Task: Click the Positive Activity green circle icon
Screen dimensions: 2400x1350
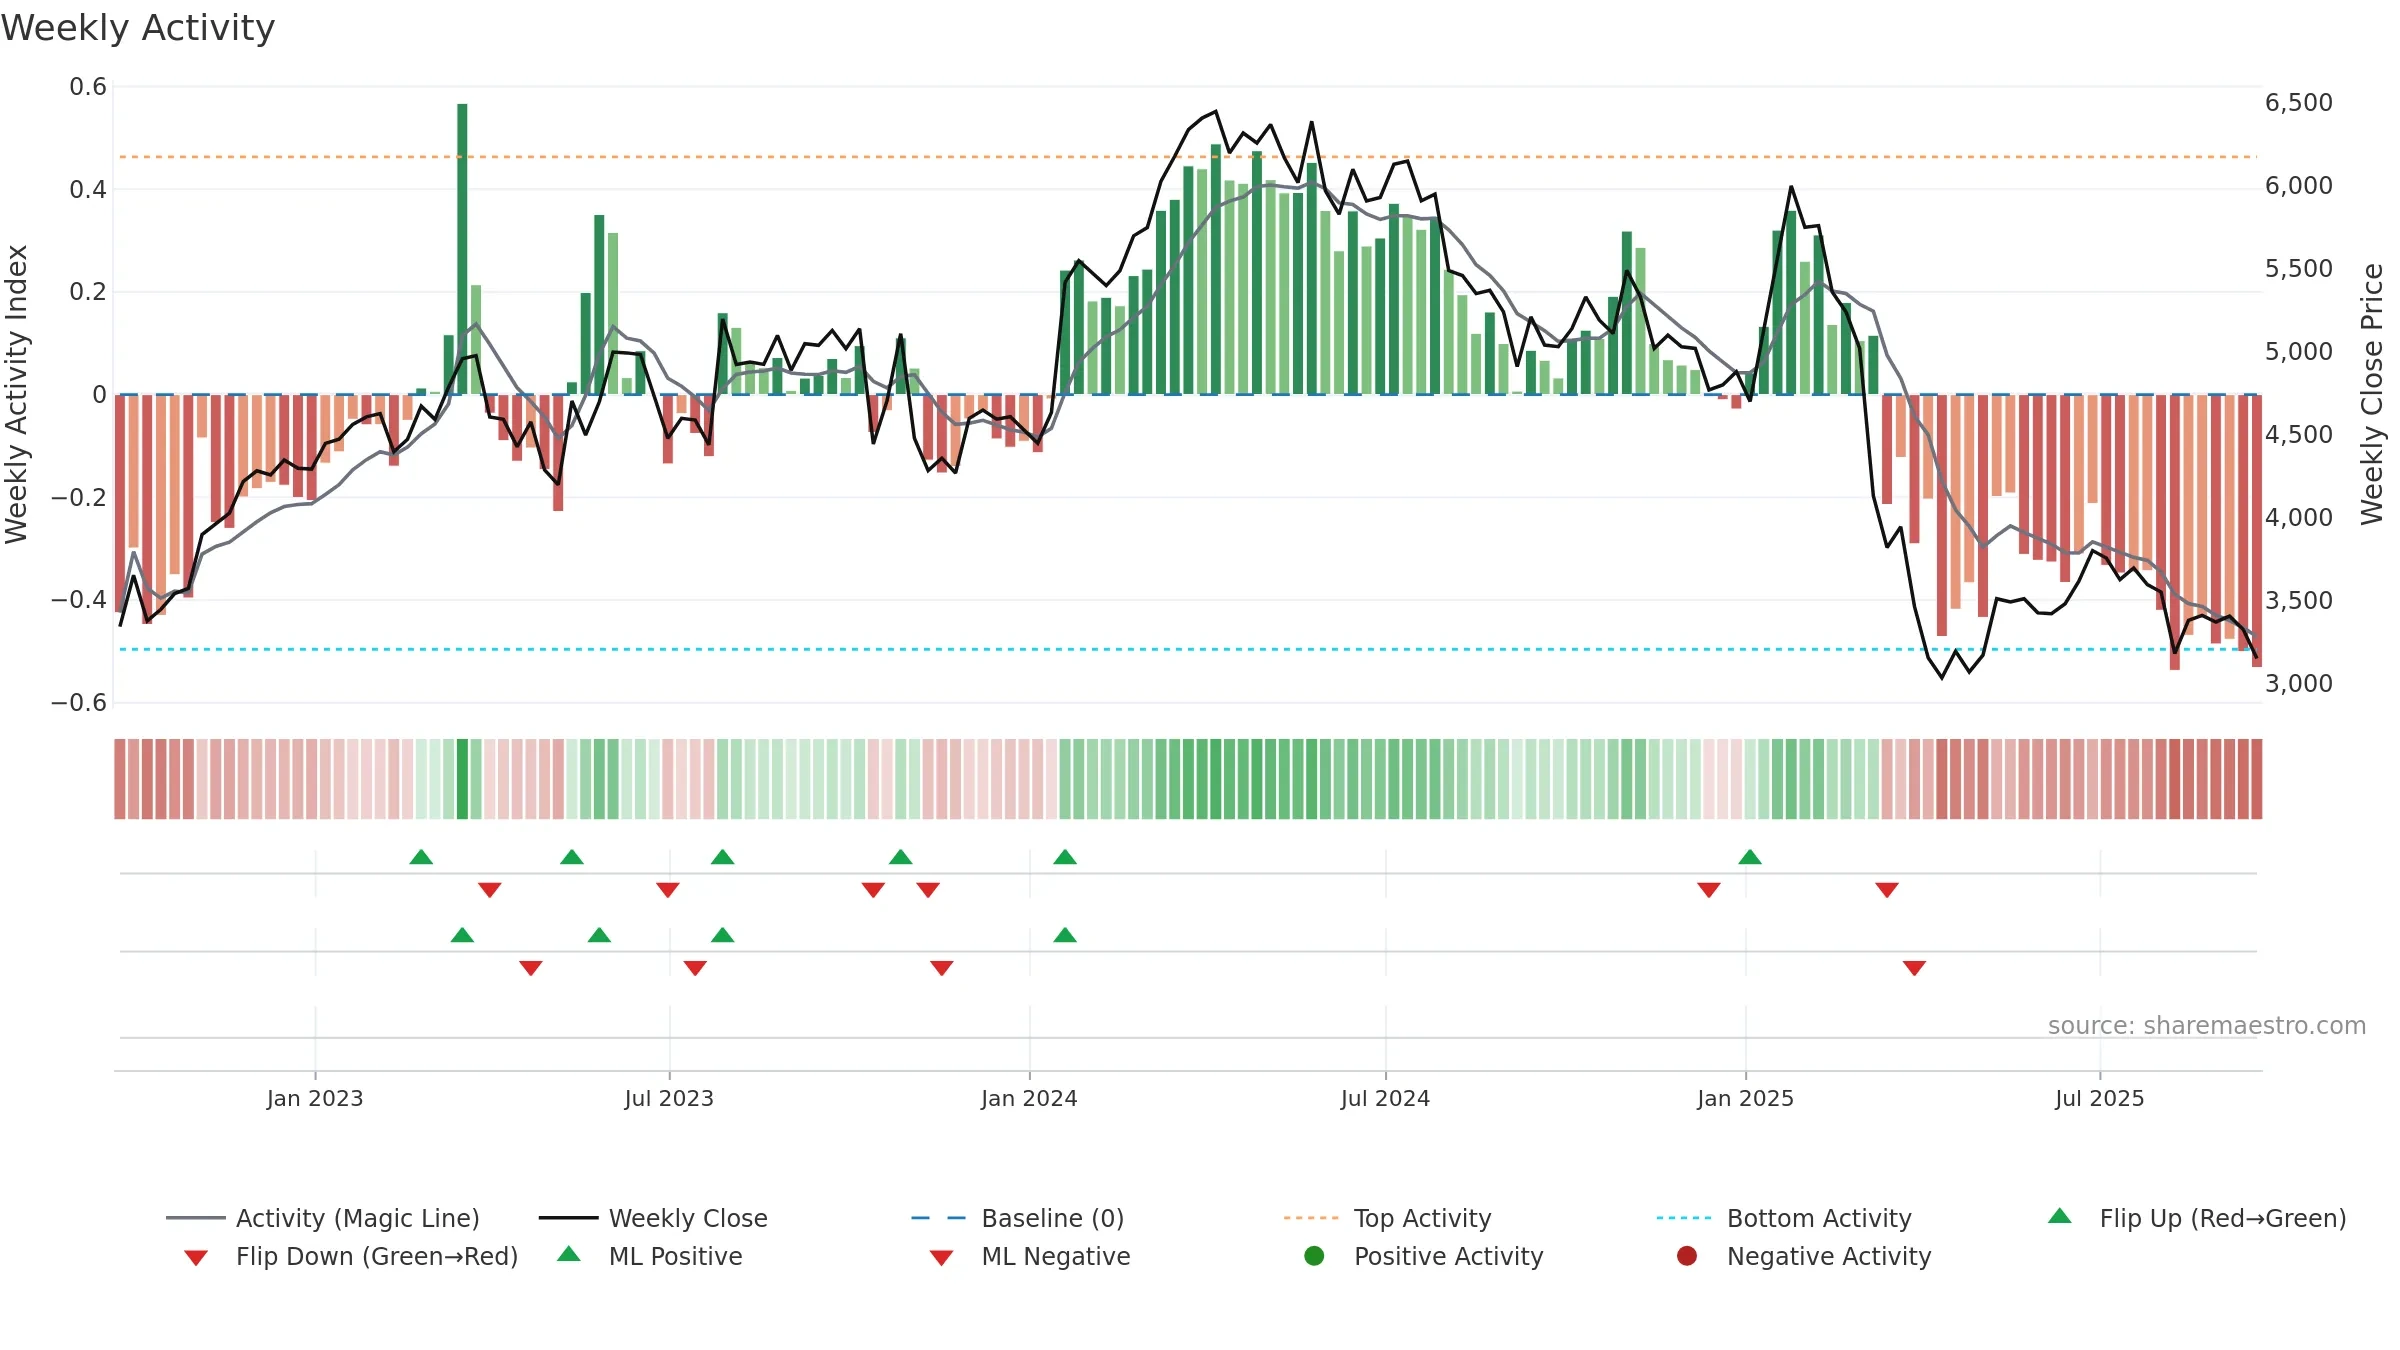Action: pos(1314,1256)
